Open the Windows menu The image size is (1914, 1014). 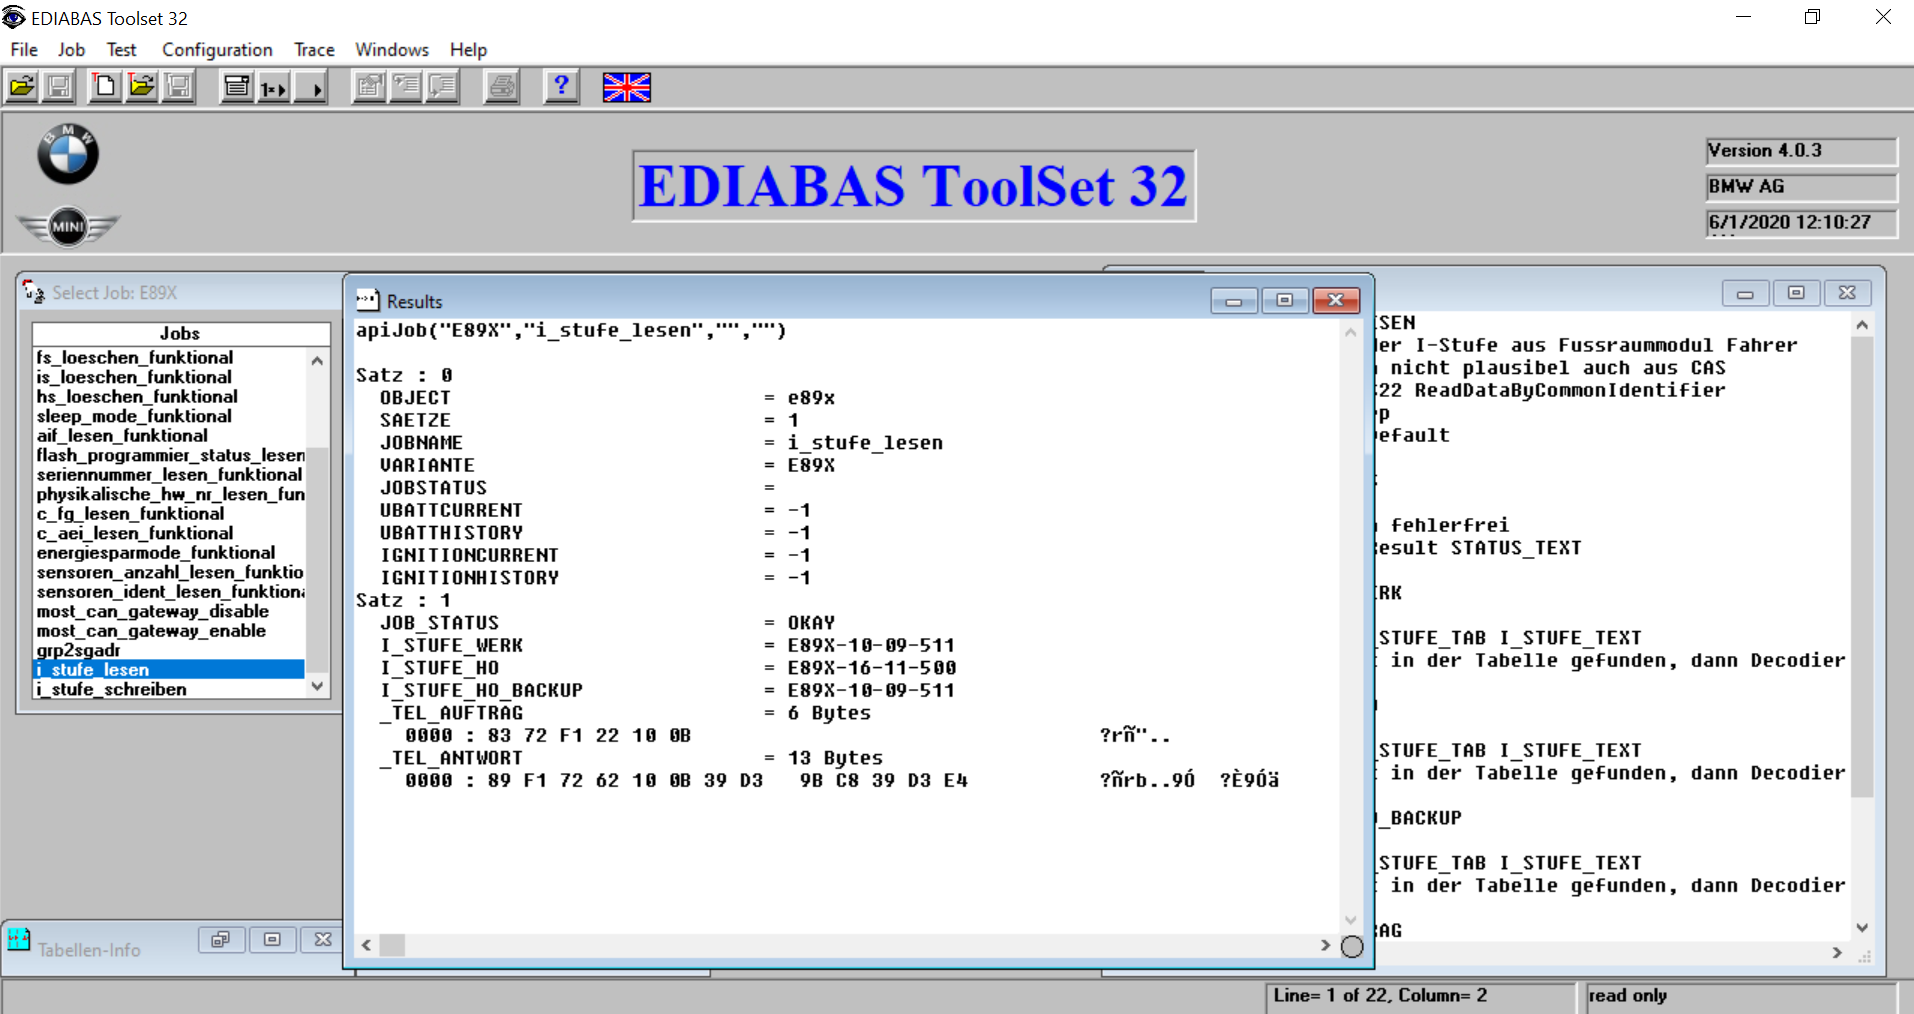pyautogui.click(x=392, y=49)
